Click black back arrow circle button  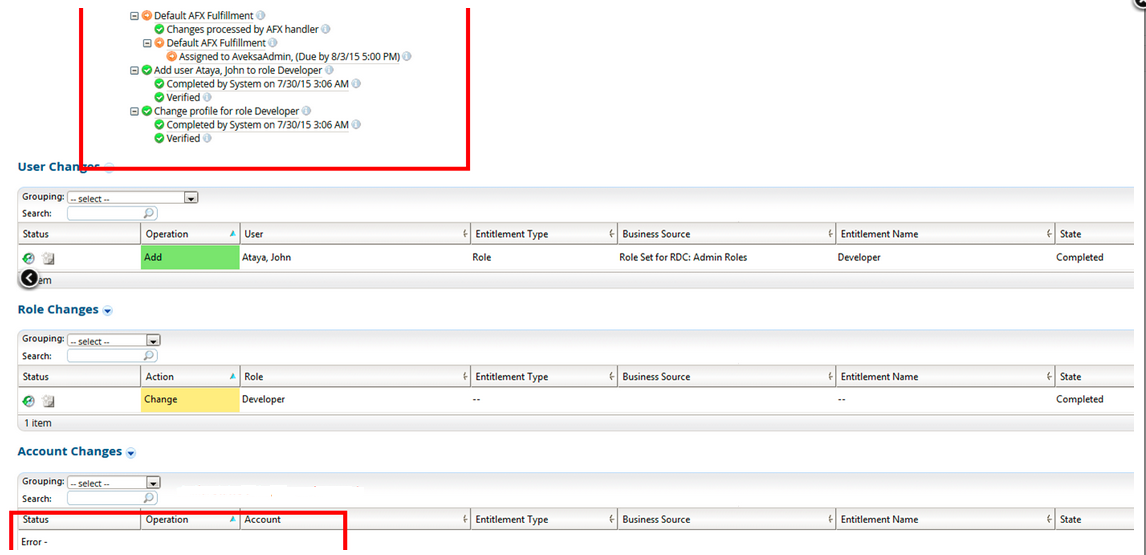(x=29, y=278)
